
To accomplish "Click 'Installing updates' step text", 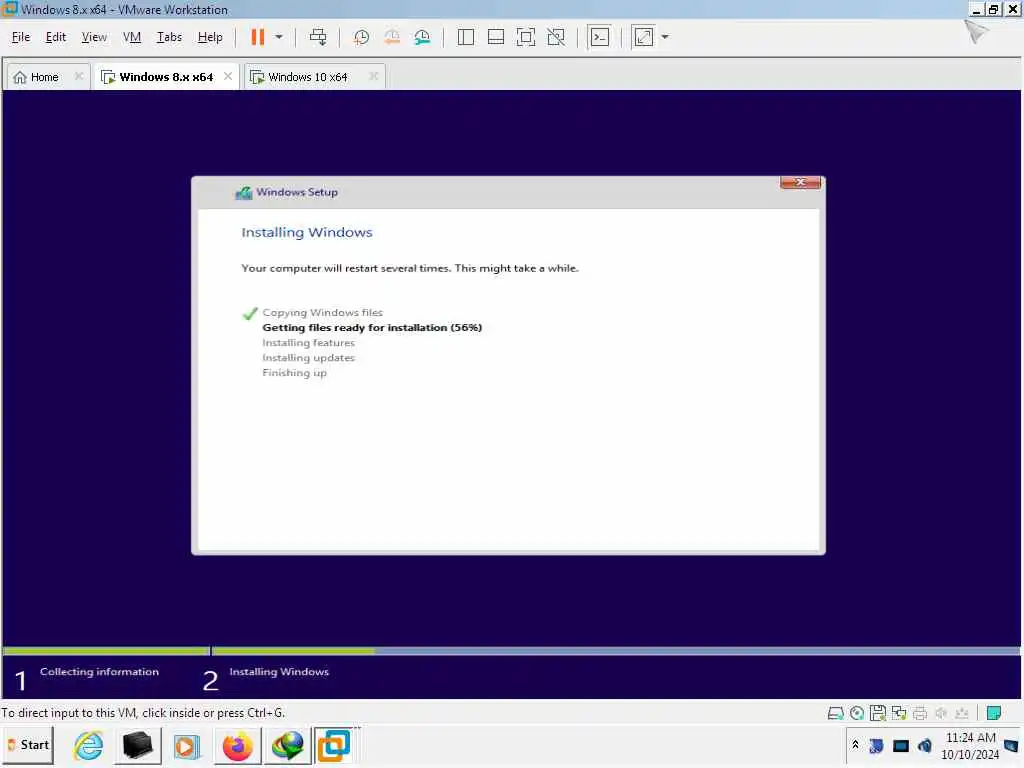I will (308, 358).
